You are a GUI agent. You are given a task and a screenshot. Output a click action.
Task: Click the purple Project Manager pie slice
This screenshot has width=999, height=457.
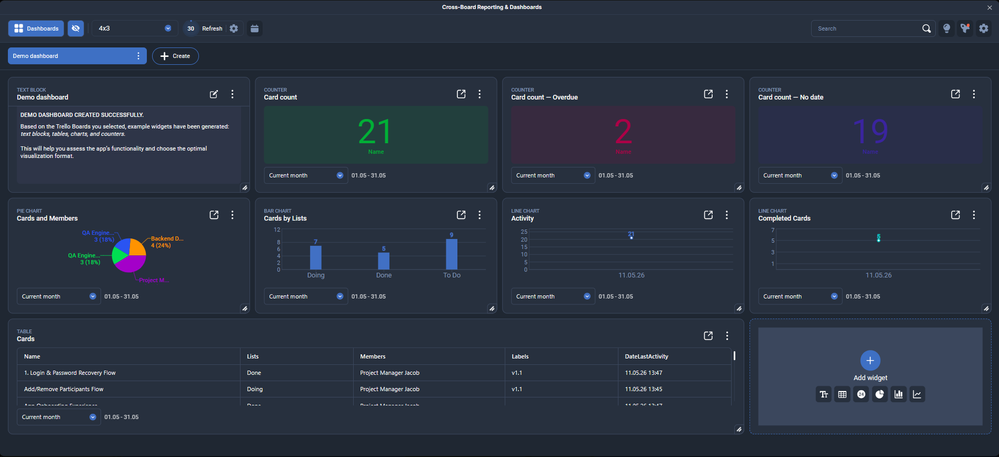(x=133, y=264)
